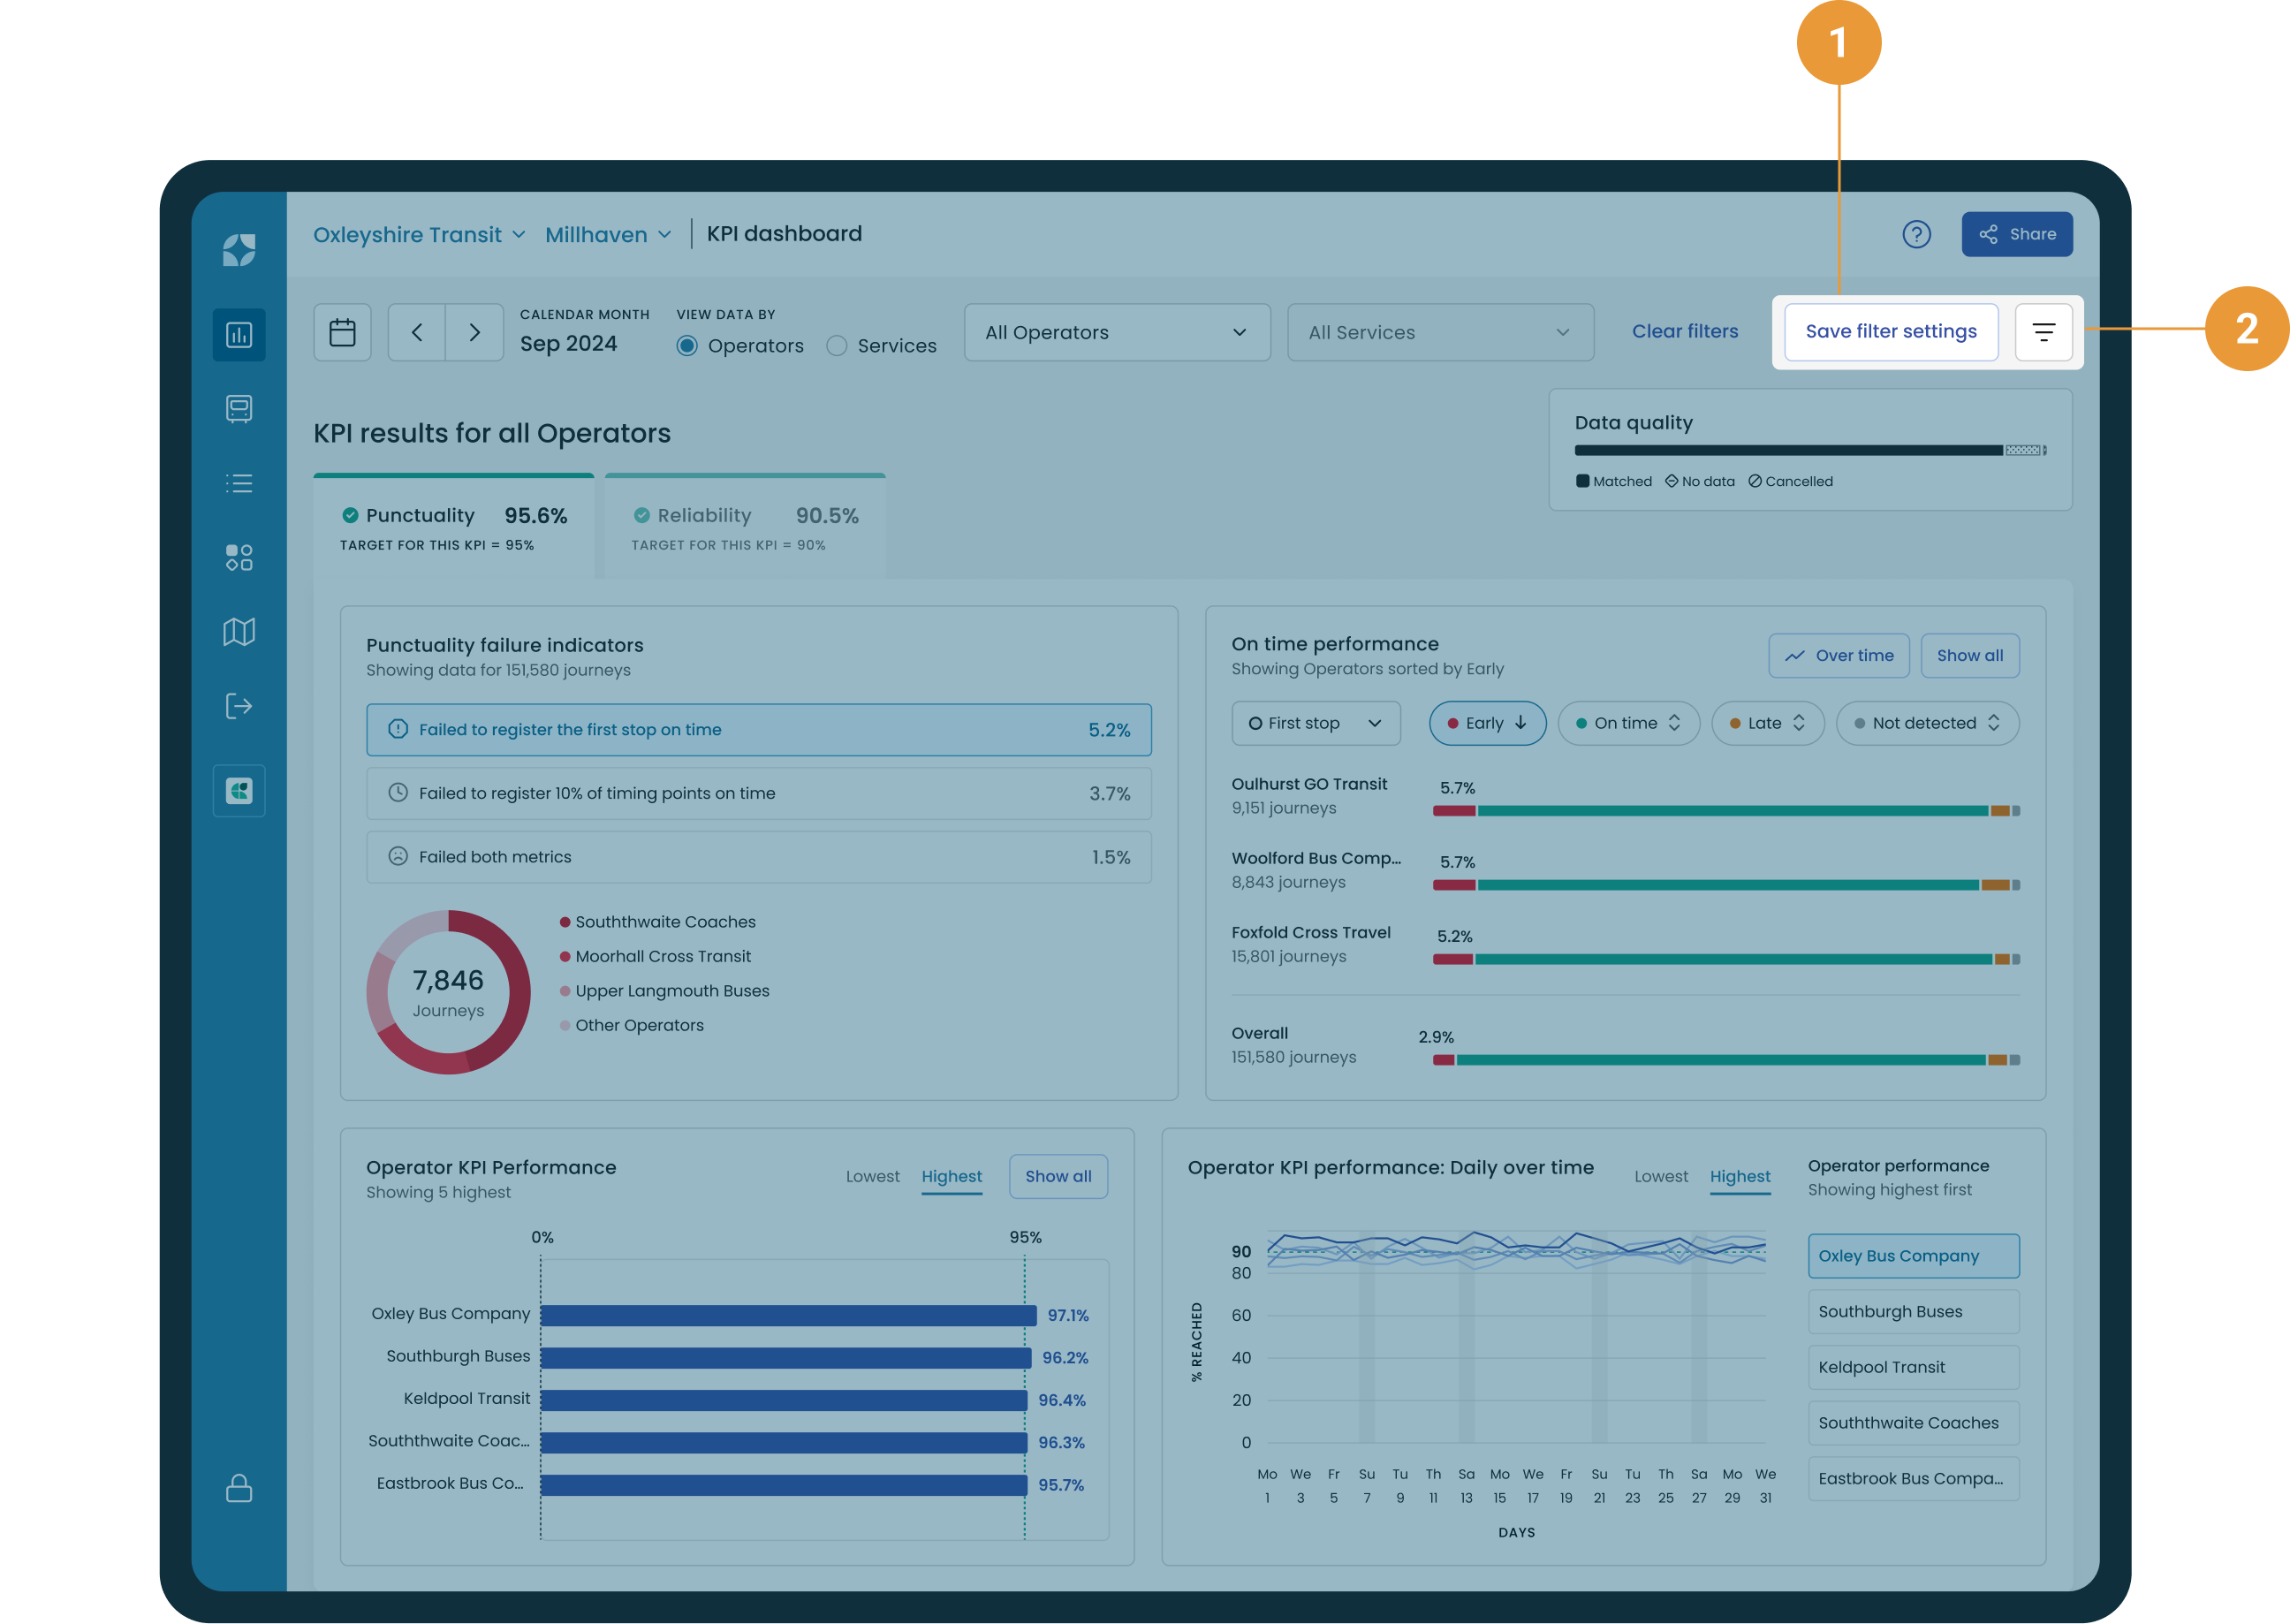
Task: Click the sign out sidebar icon
Action: [x=239, y=706]
